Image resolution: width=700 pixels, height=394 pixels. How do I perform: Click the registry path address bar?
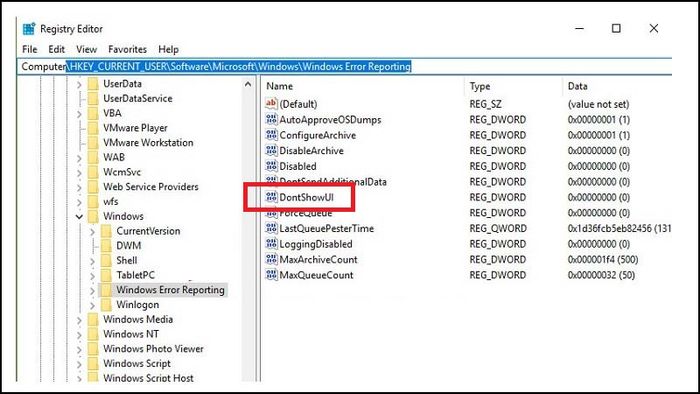click(345, 66)
